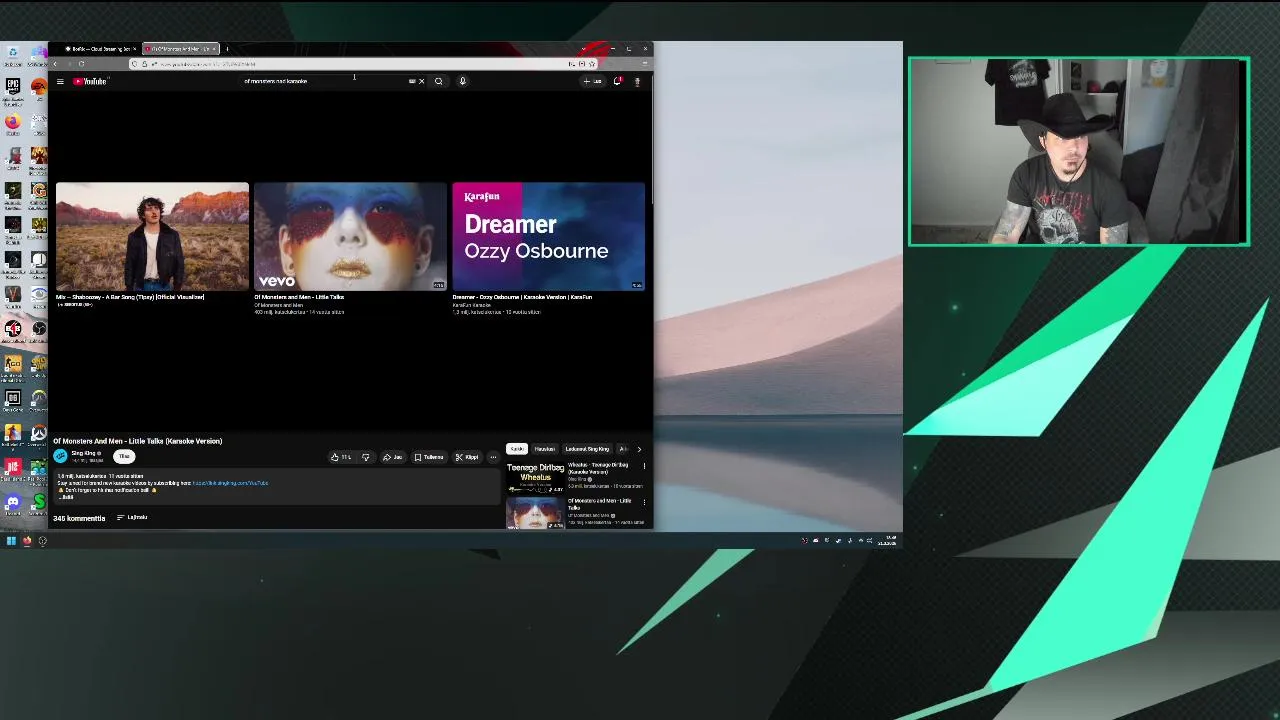Open the subscribe link in the description
Screen dimensions: 1280x720
point(230,483)
